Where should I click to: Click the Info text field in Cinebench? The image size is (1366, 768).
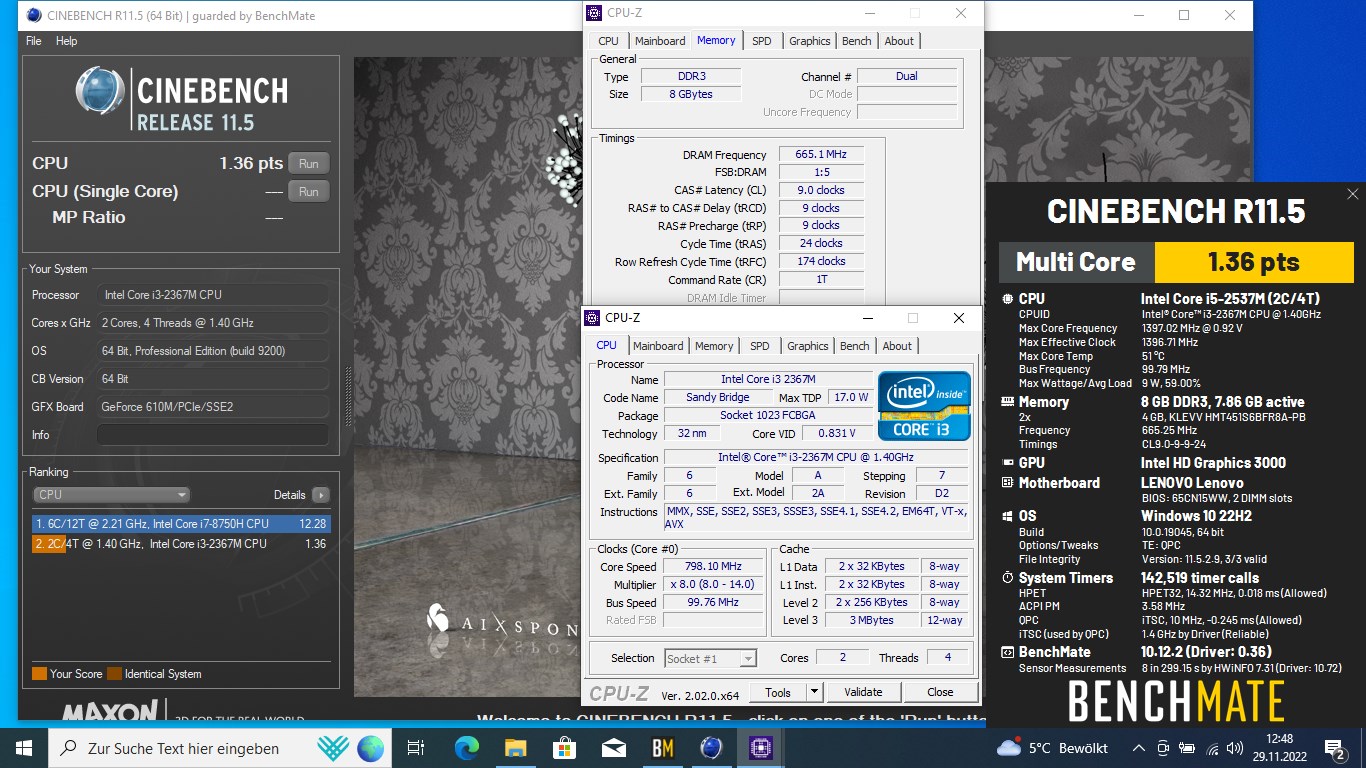coord(213,435)
